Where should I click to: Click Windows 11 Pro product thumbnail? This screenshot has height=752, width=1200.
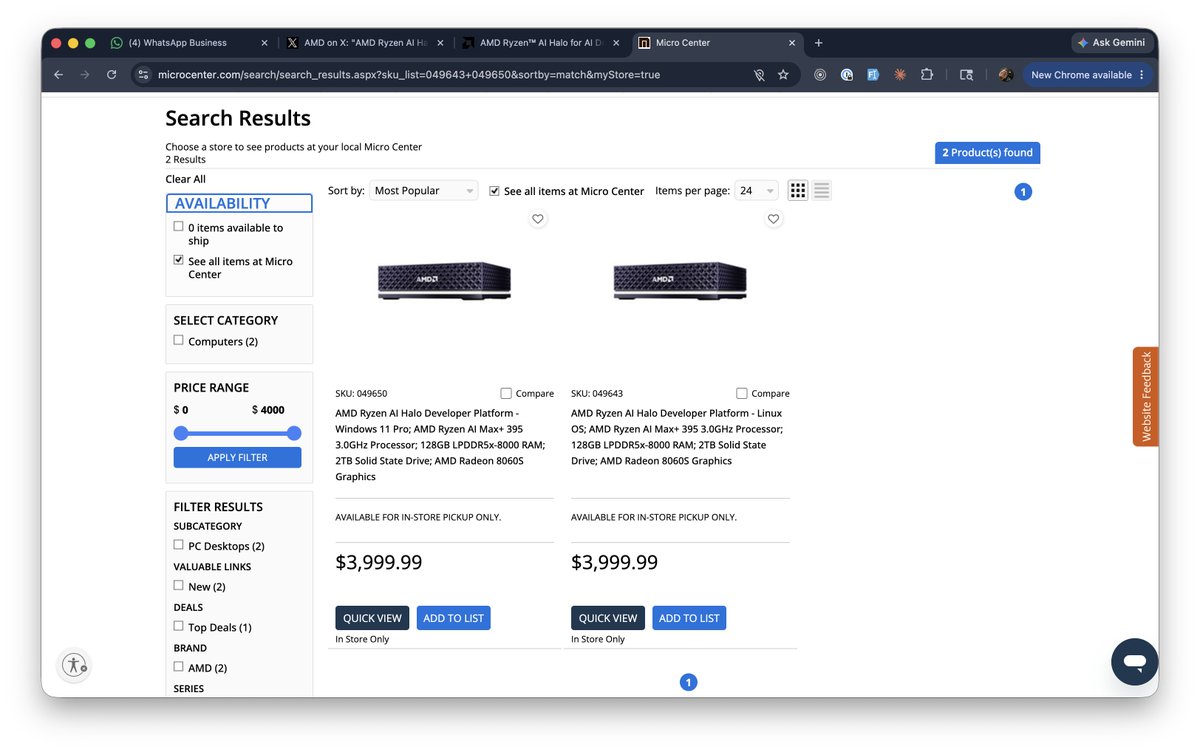coord(445,280)
